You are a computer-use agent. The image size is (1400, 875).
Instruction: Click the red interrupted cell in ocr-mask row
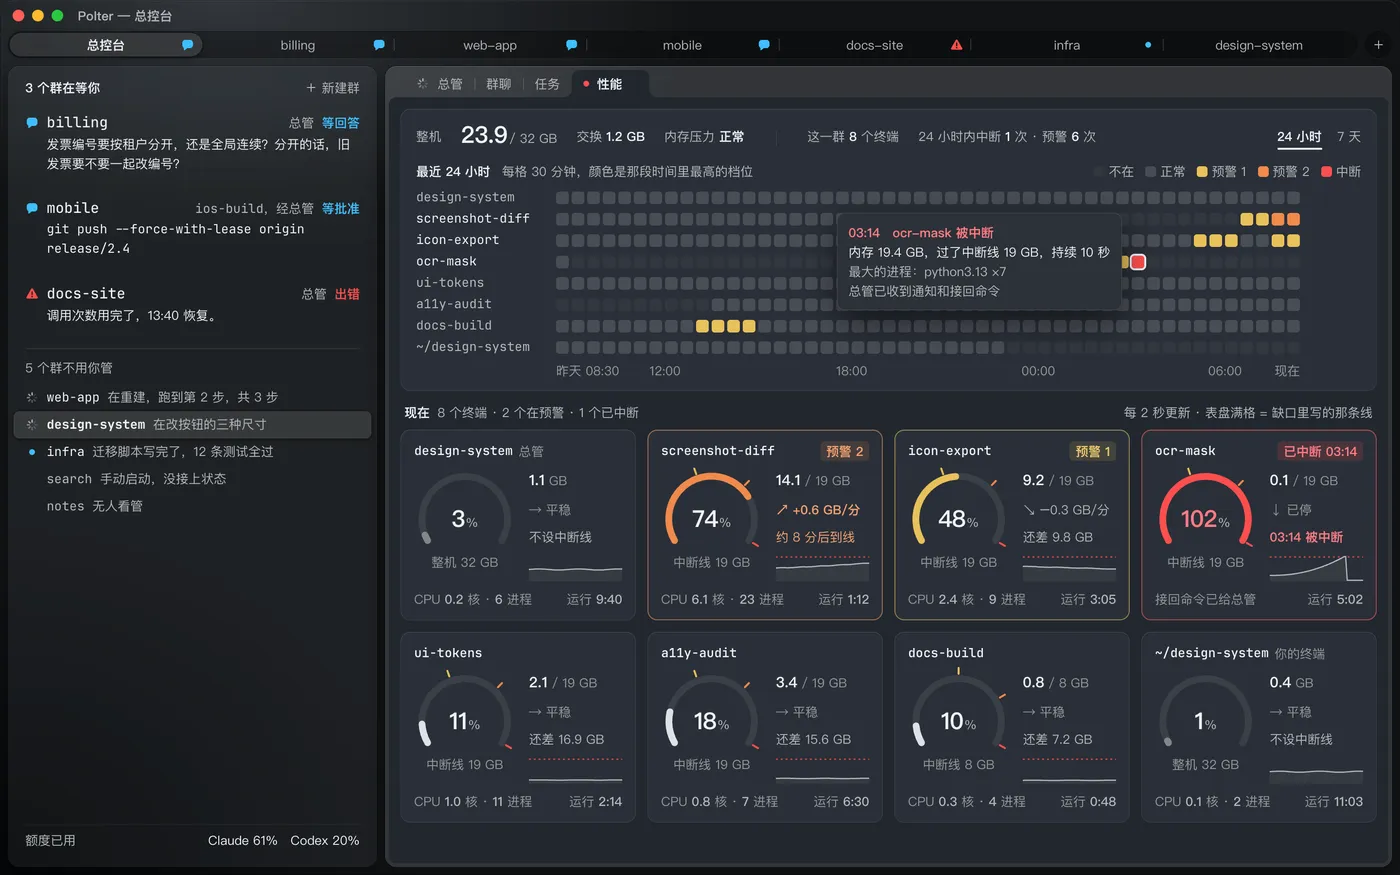[x=1138, y=262]
